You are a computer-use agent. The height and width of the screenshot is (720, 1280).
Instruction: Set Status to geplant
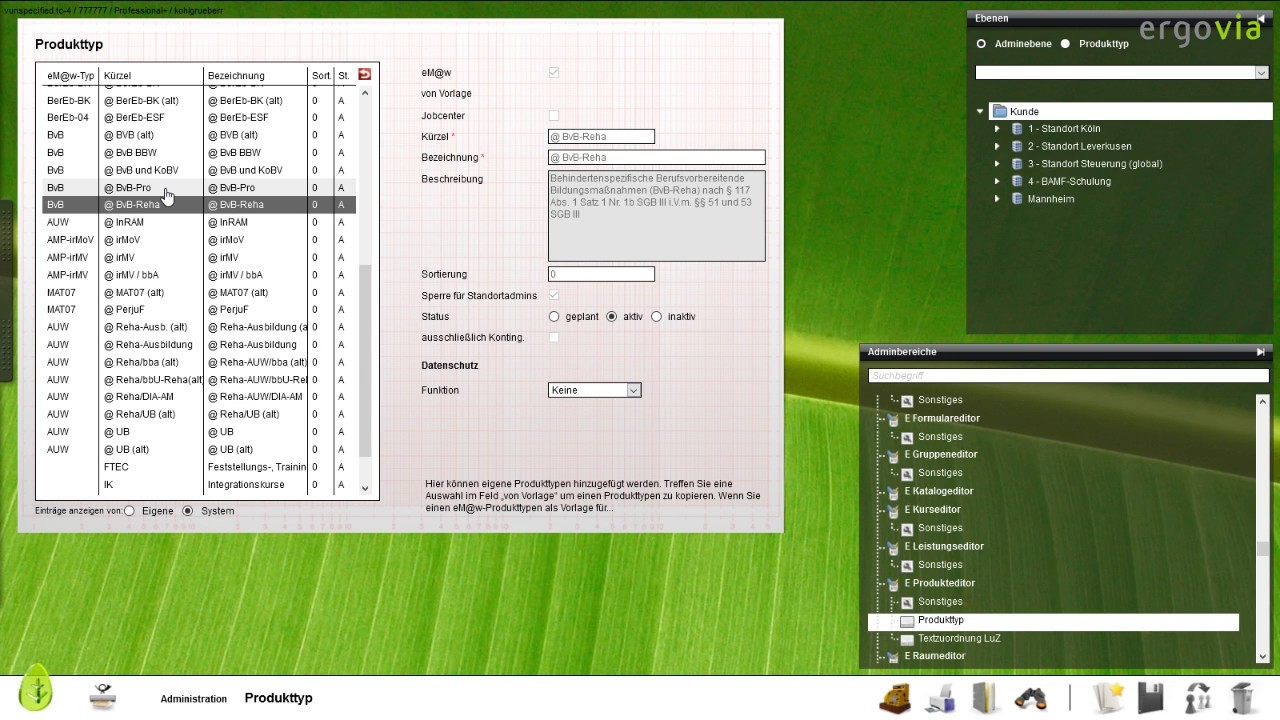tap(554, 317)
